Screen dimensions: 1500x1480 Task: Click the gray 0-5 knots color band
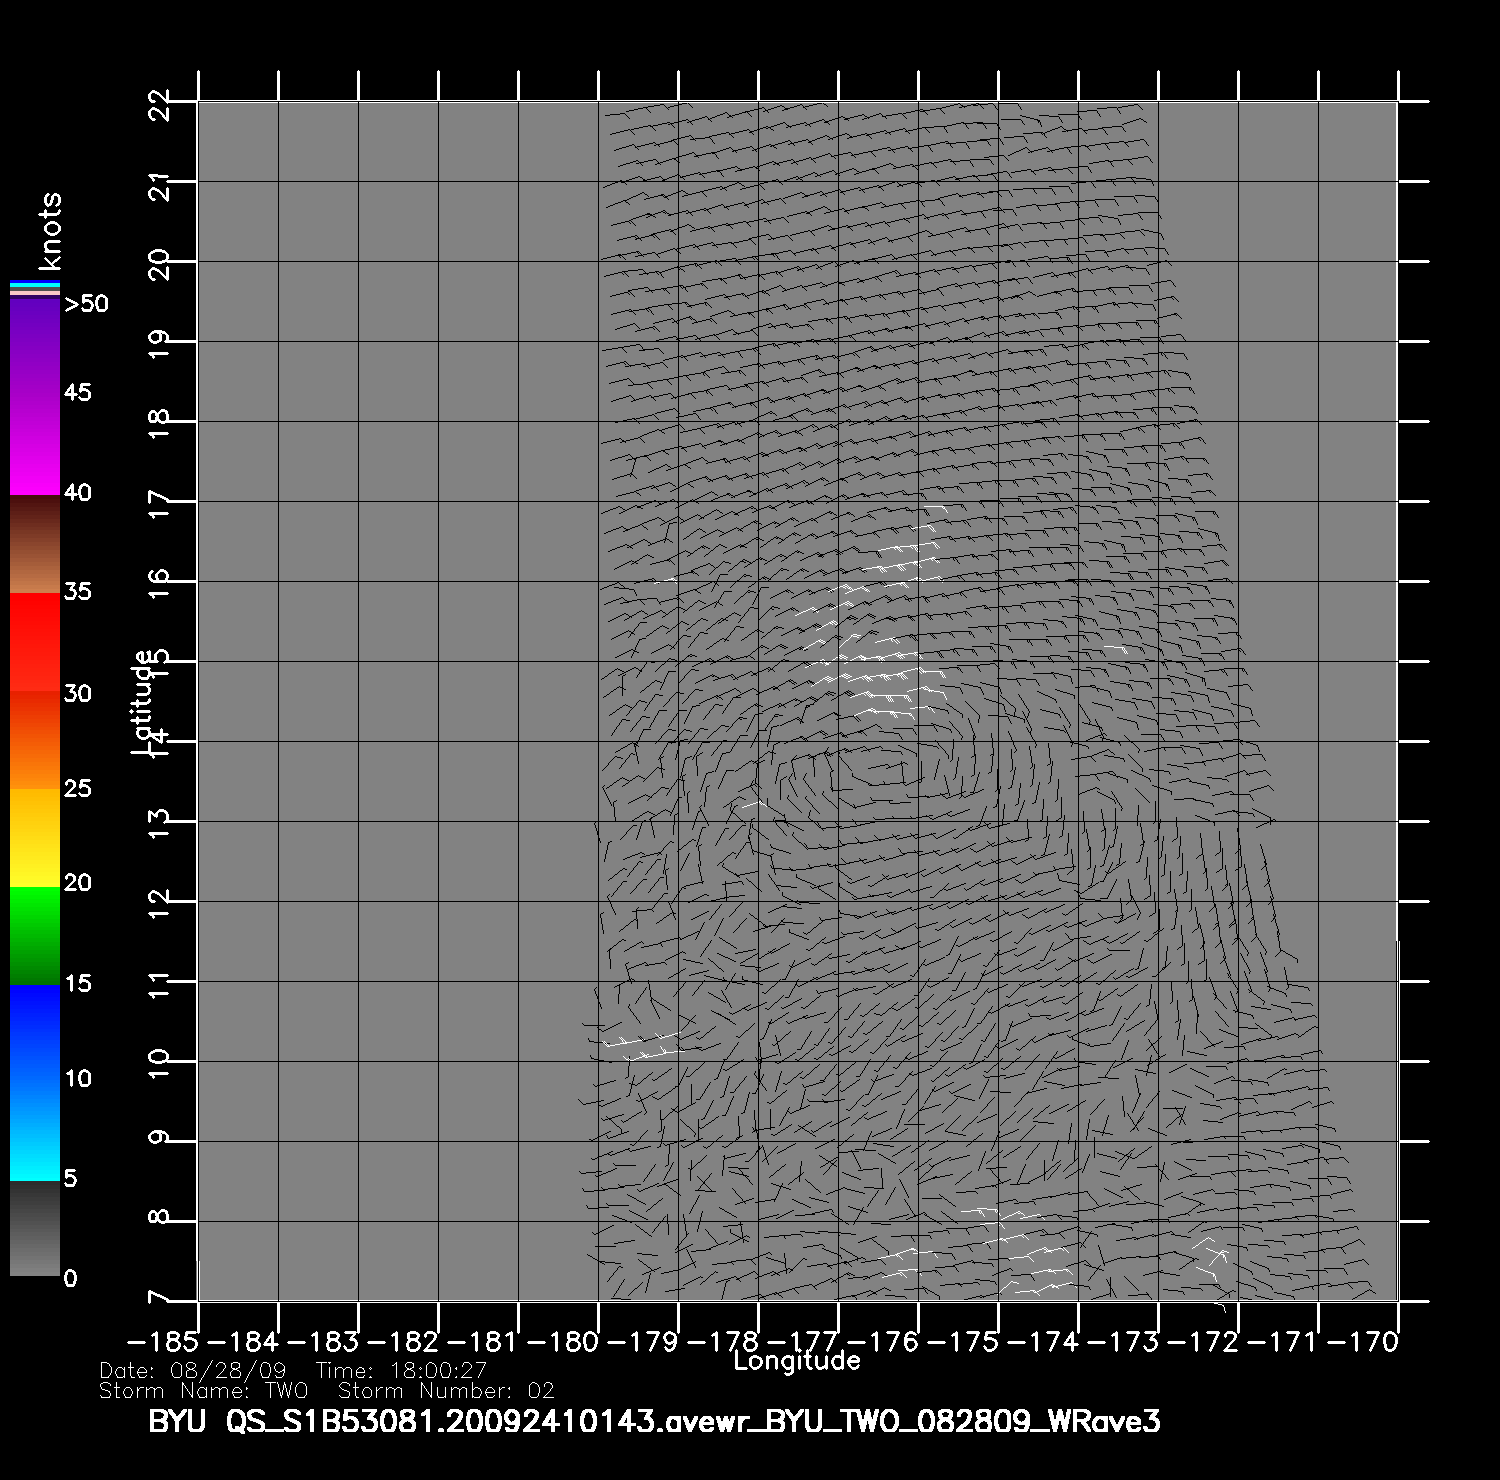point(35,1228)
